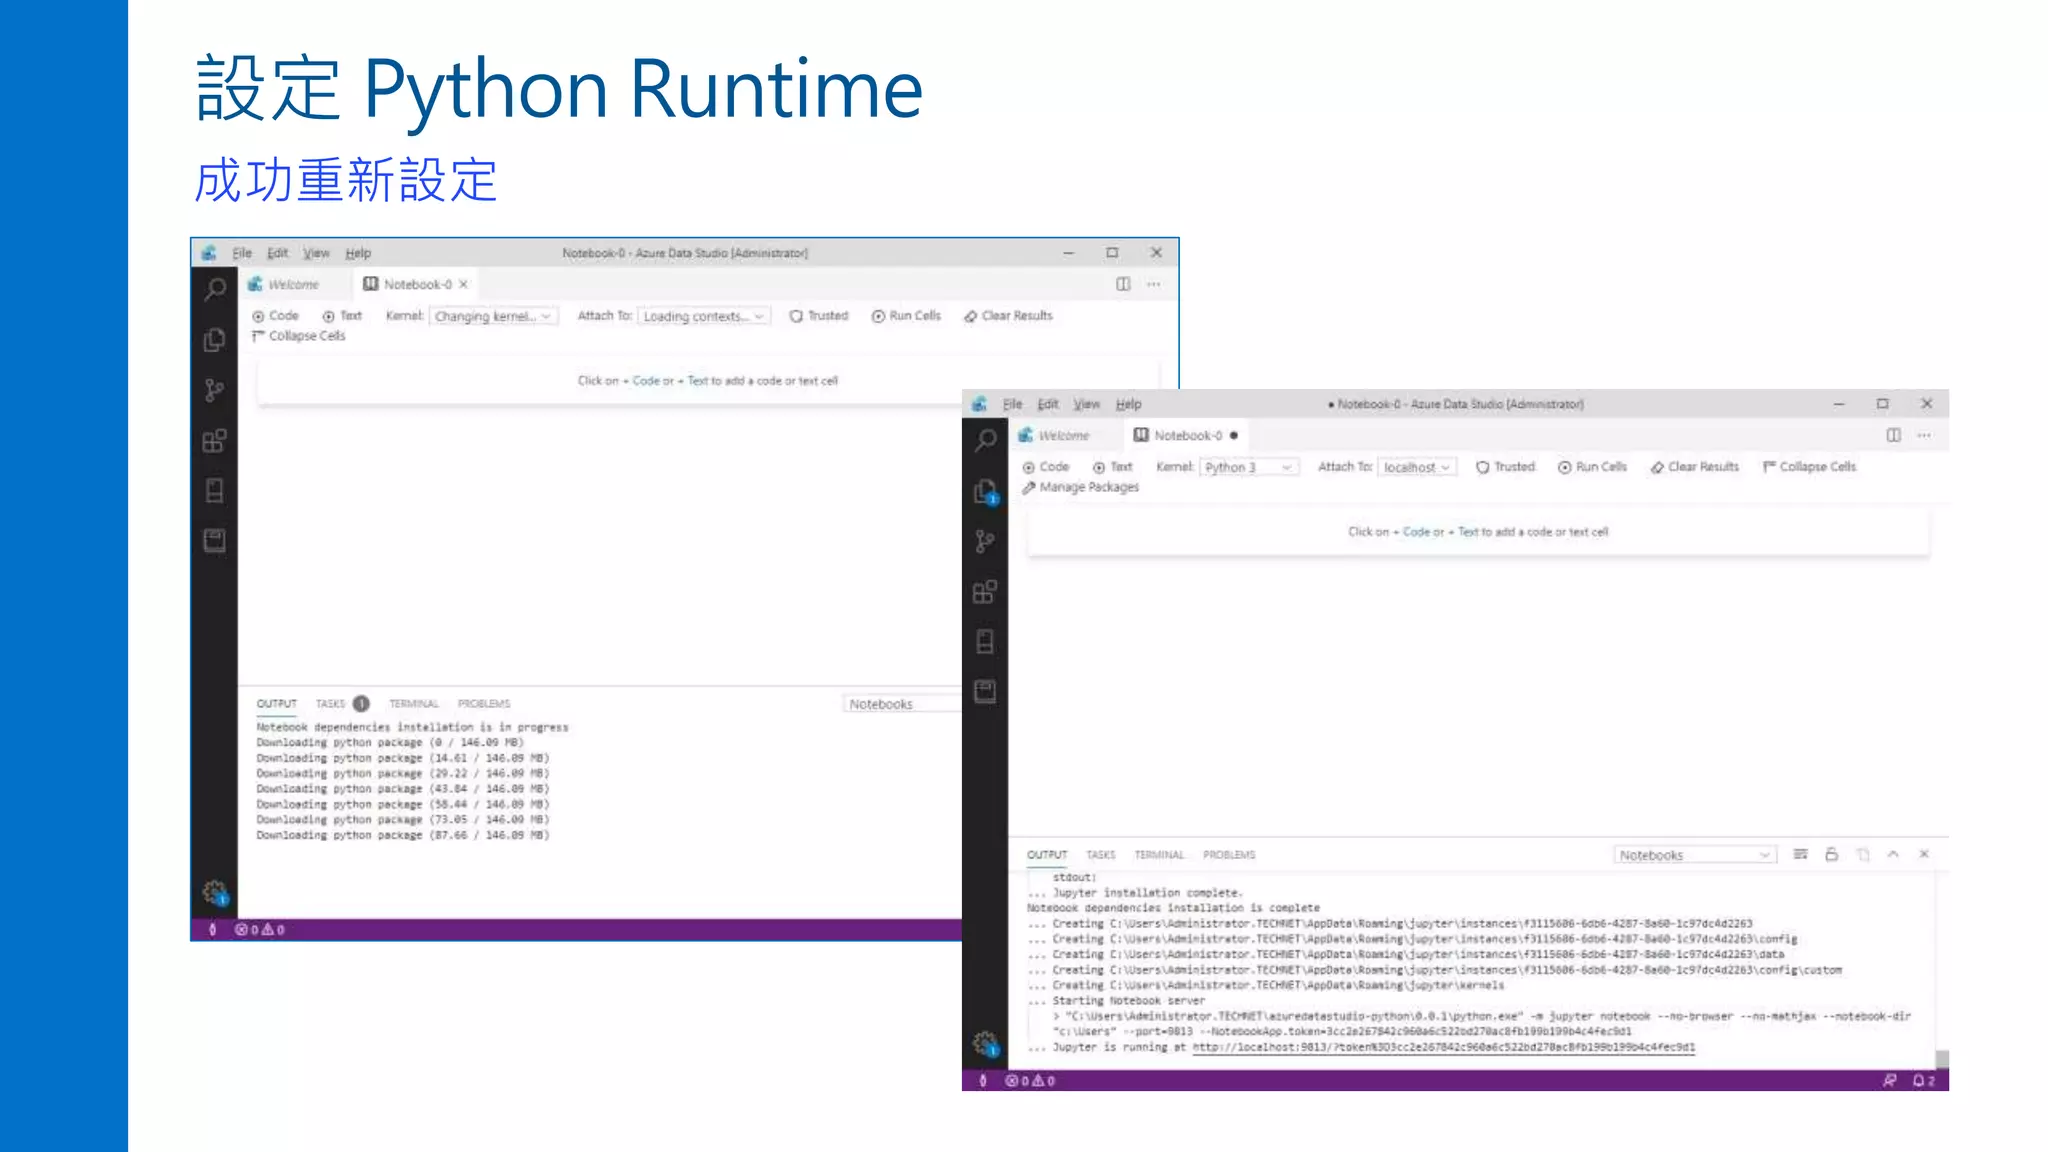The height and width of the screenshot is (1152, 2048).
Task: Open Kernel dropdown showing Python 3
Action: pyautogui.click(x=1249, y=467)
